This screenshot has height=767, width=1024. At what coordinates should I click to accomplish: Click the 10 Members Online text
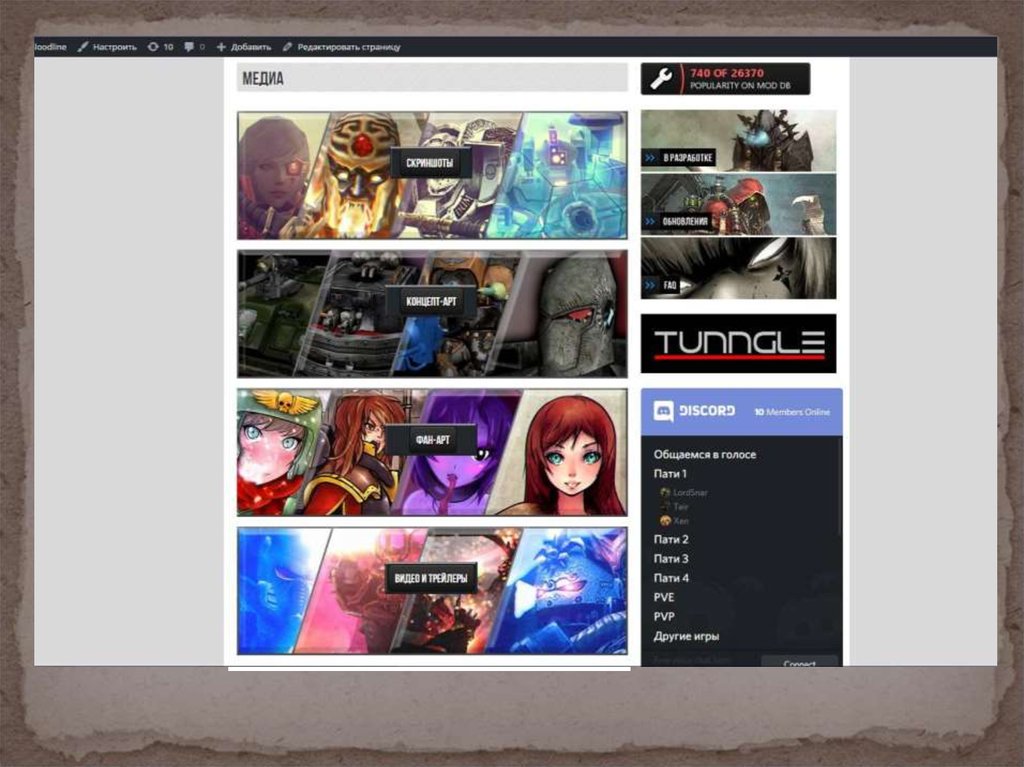792,412
